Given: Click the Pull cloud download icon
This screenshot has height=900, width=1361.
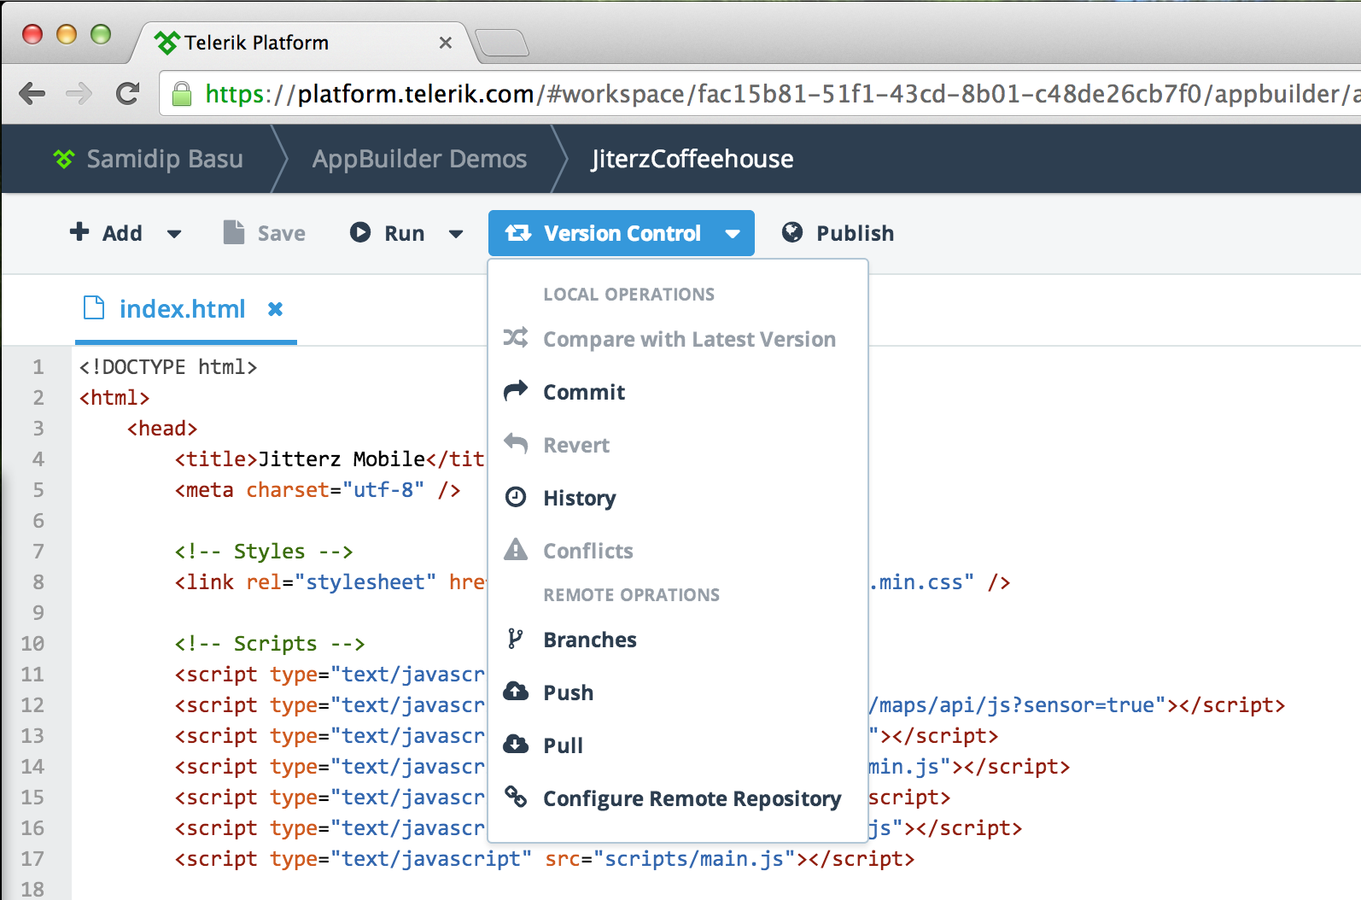Looking at the screenshot, I should (515, 744).
